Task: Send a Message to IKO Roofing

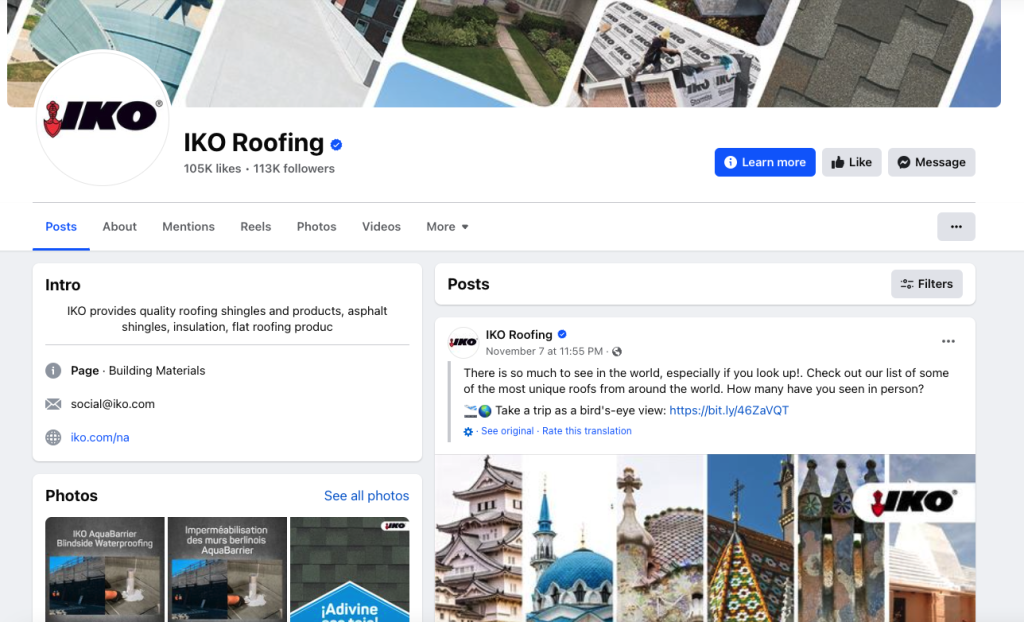Action: click(931, 162)
